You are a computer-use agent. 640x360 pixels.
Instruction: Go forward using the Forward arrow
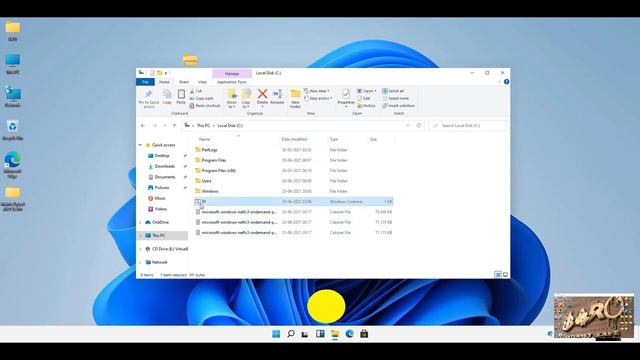155,126
